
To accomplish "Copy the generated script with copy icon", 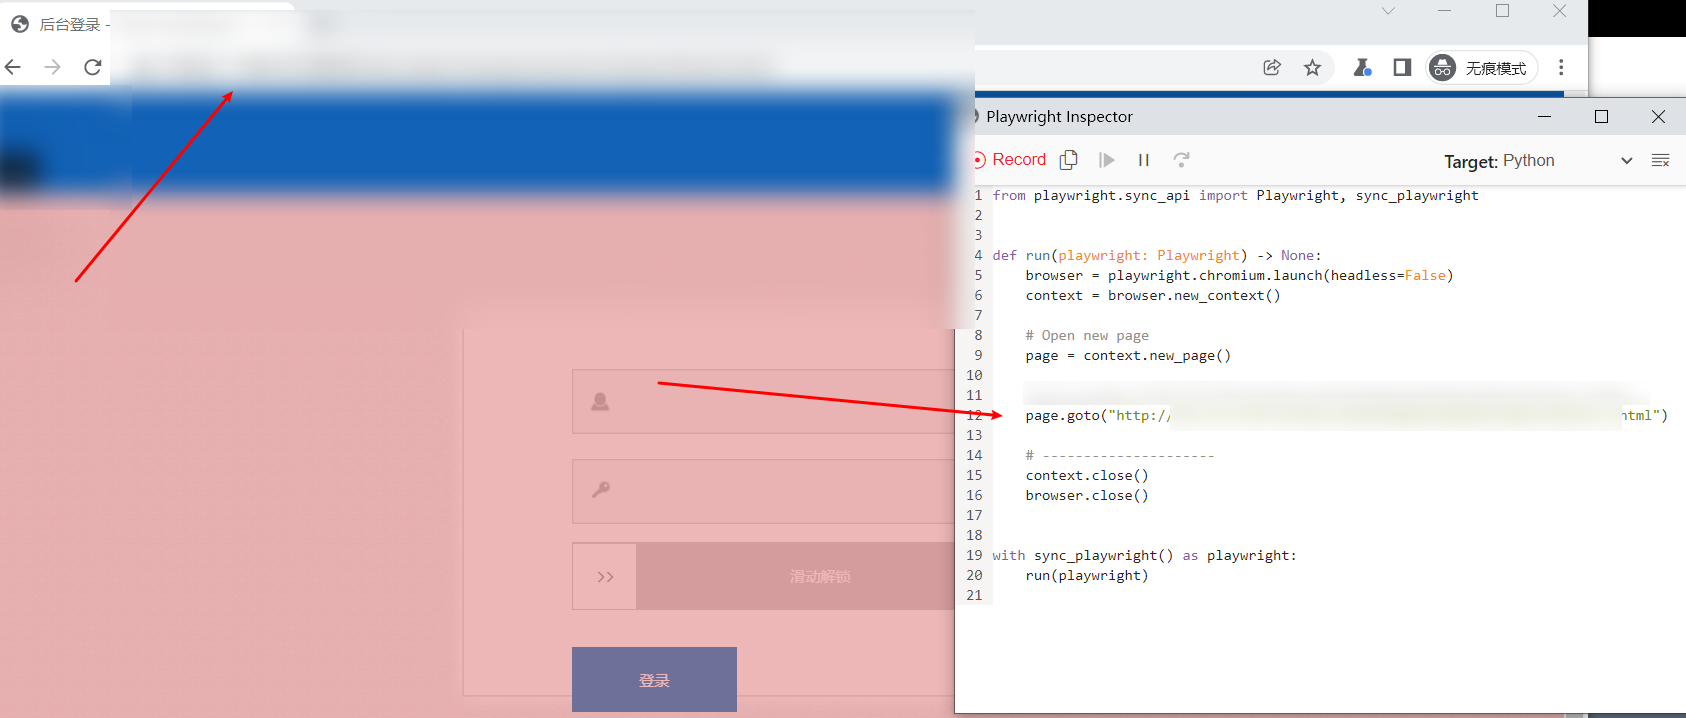I will (1068, 160).
